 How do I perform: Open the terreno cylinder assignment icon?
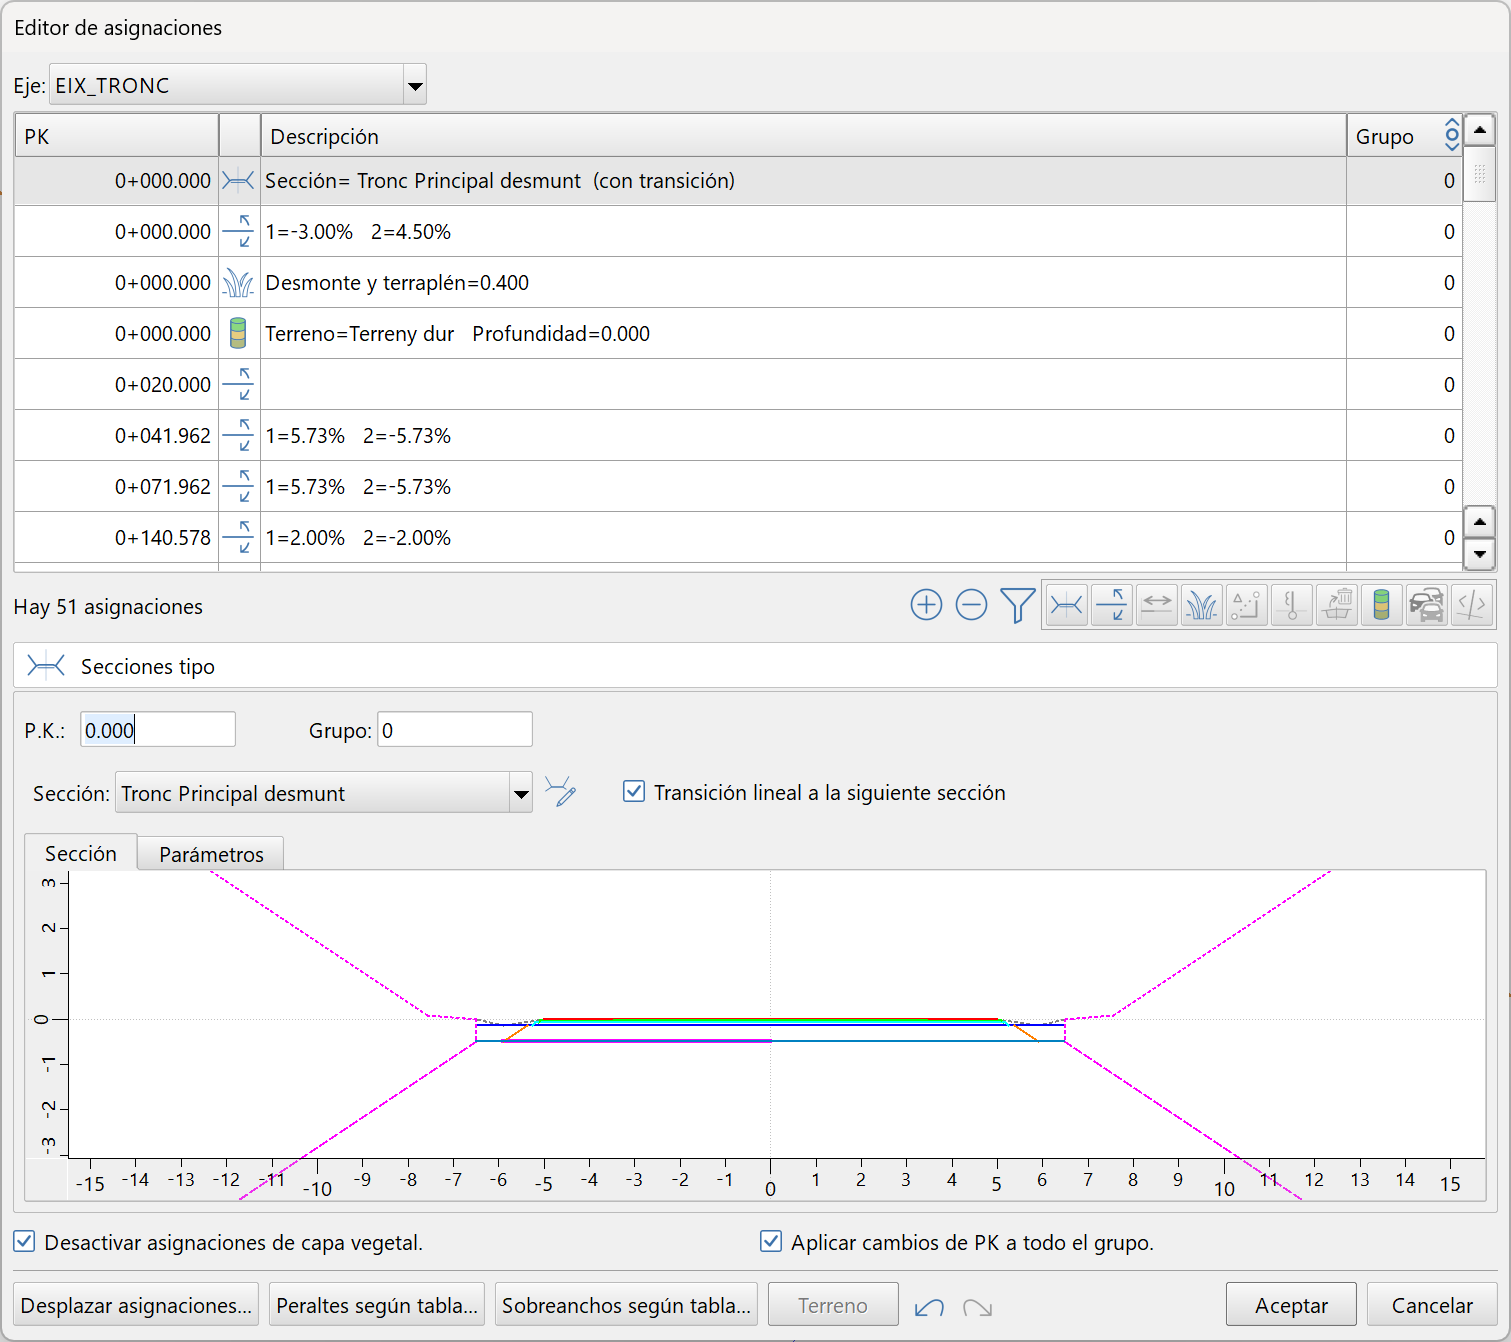[1381, 605]
